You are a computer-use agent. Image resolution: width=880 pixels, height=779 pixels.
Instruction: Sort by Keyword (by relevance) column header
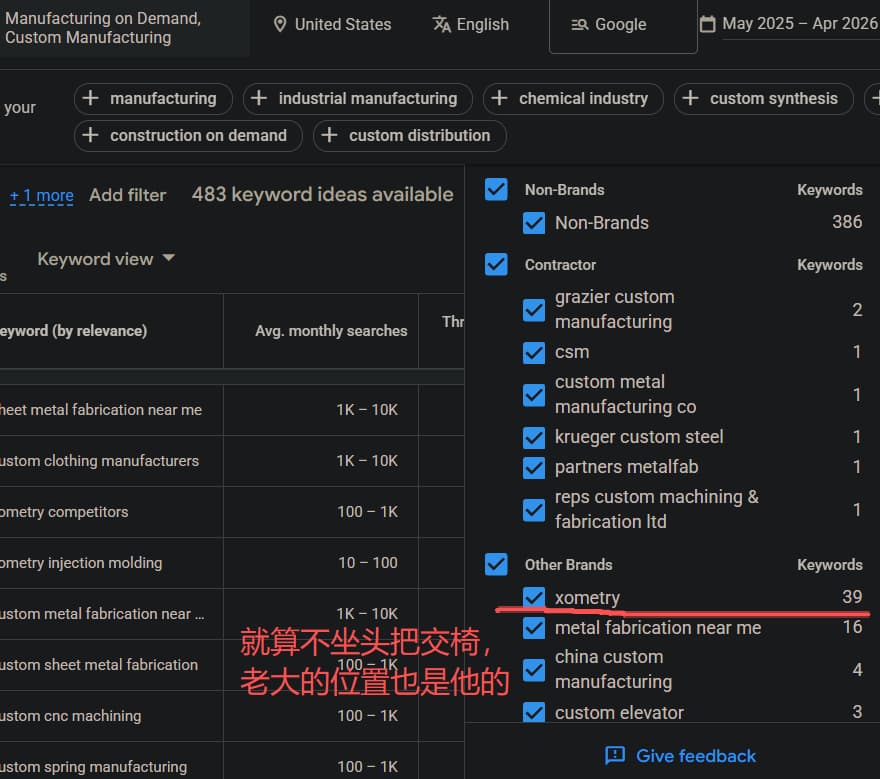point(74,331)
